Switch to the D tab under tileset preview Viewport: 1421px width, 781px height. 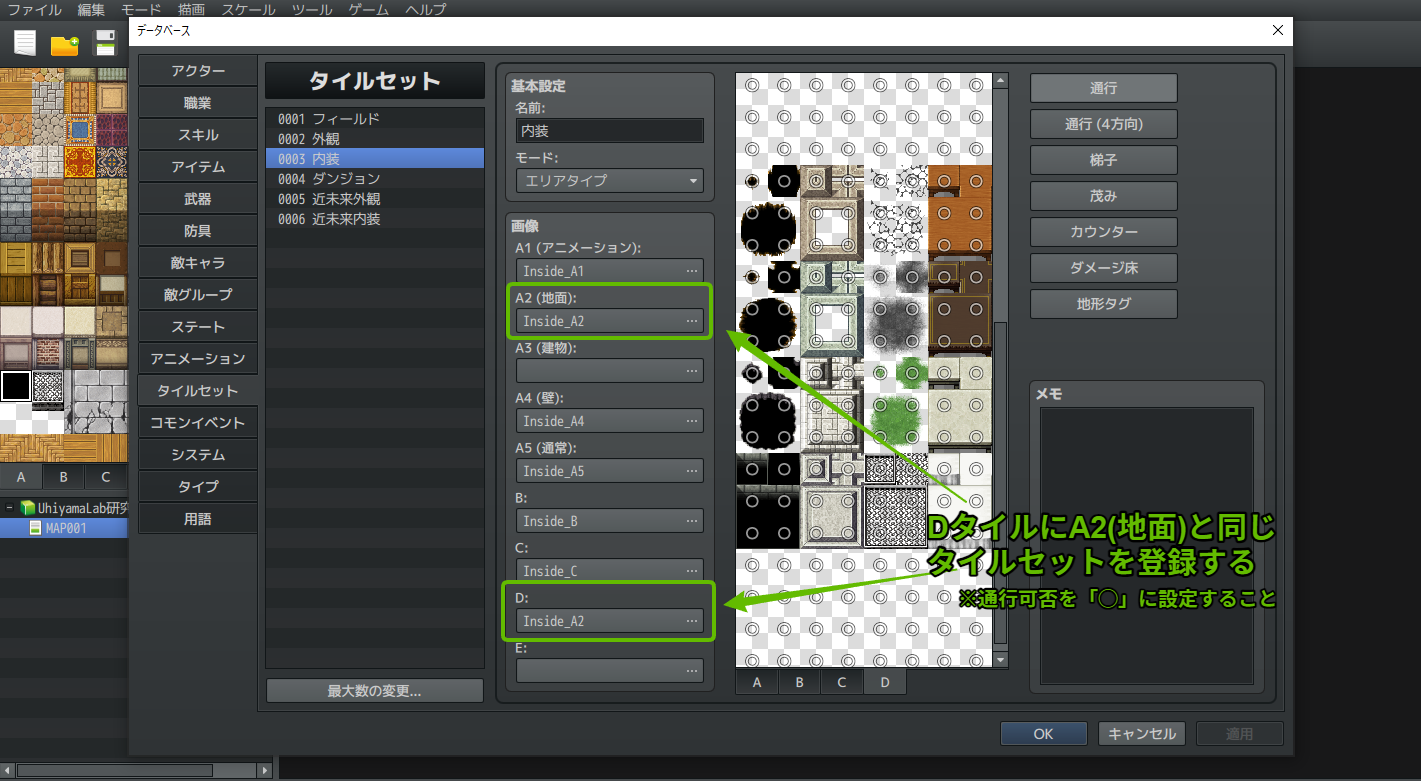(x=884, y=681)
